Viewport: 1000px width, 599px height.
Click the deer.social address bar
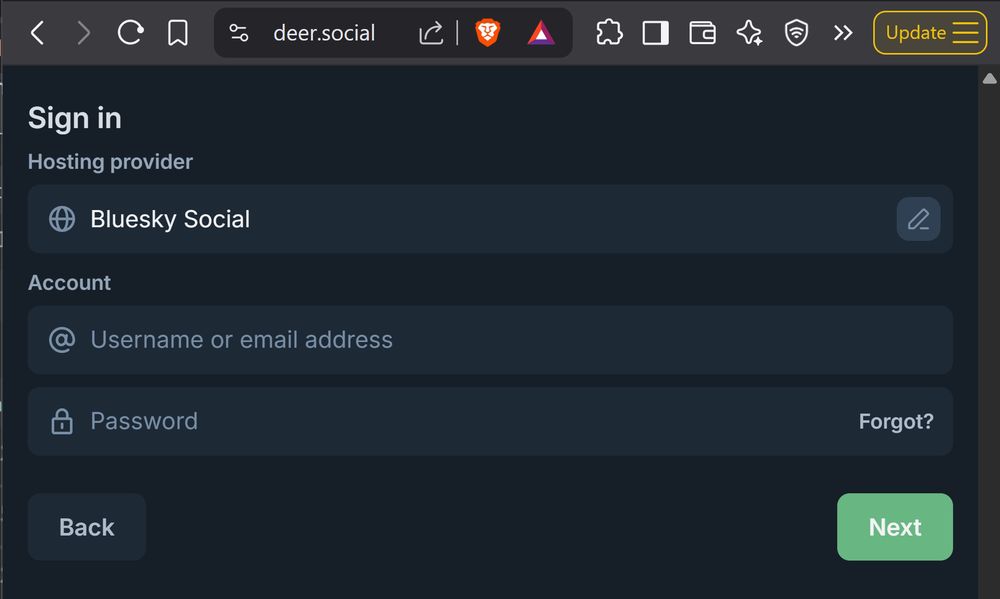323,32
